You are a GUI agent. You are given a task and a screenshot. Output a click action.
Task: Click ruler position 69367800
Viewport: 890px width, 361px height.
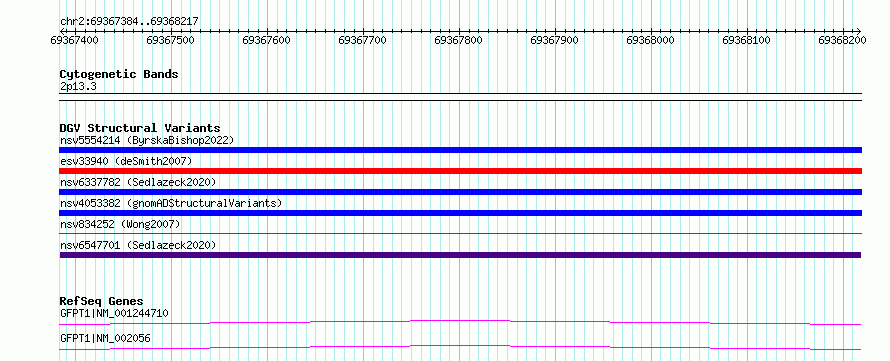coord(459,40)
